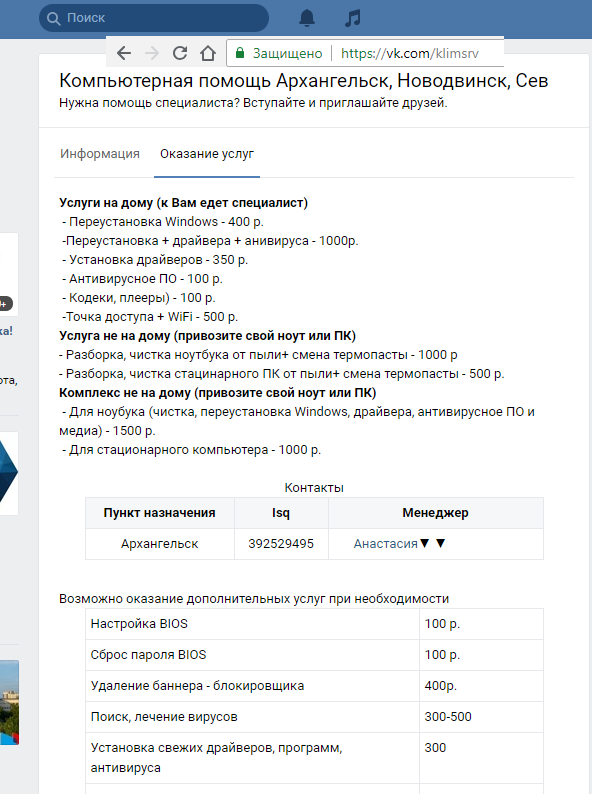
Task: Click the ISQ number 392529495 cell
Action: click(281, 544)
